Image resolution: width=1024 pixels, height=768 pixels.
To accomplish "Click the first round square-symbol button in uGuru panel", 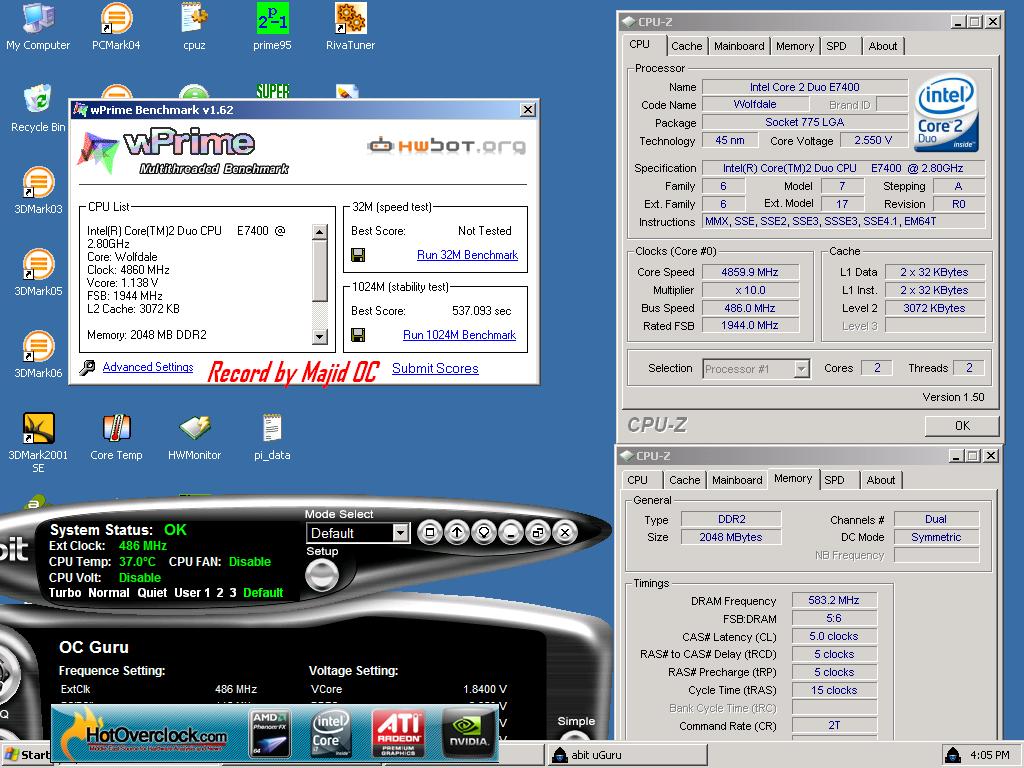I will (430, 533).
